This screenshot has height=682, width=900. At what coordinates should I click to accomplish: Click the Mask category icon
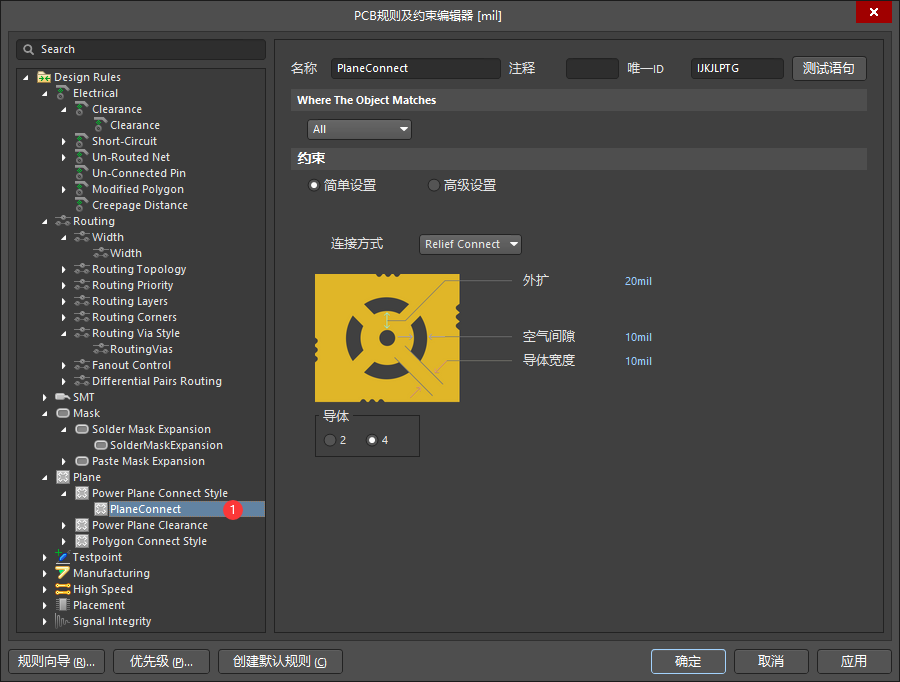[63, 413]
